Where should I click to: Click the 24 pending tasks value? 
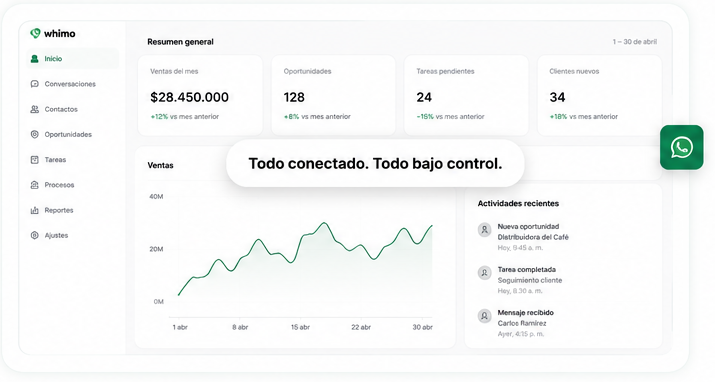click(424, 97)
